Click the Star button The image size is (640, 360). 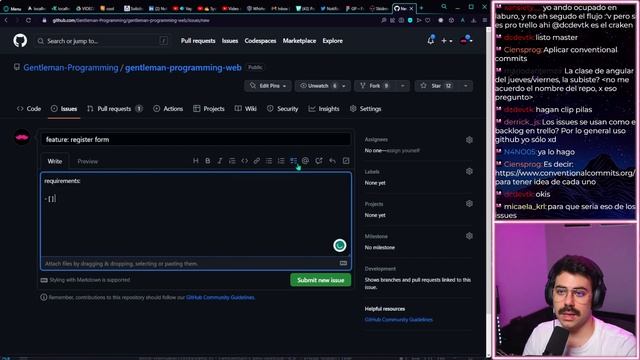[437, 86]
